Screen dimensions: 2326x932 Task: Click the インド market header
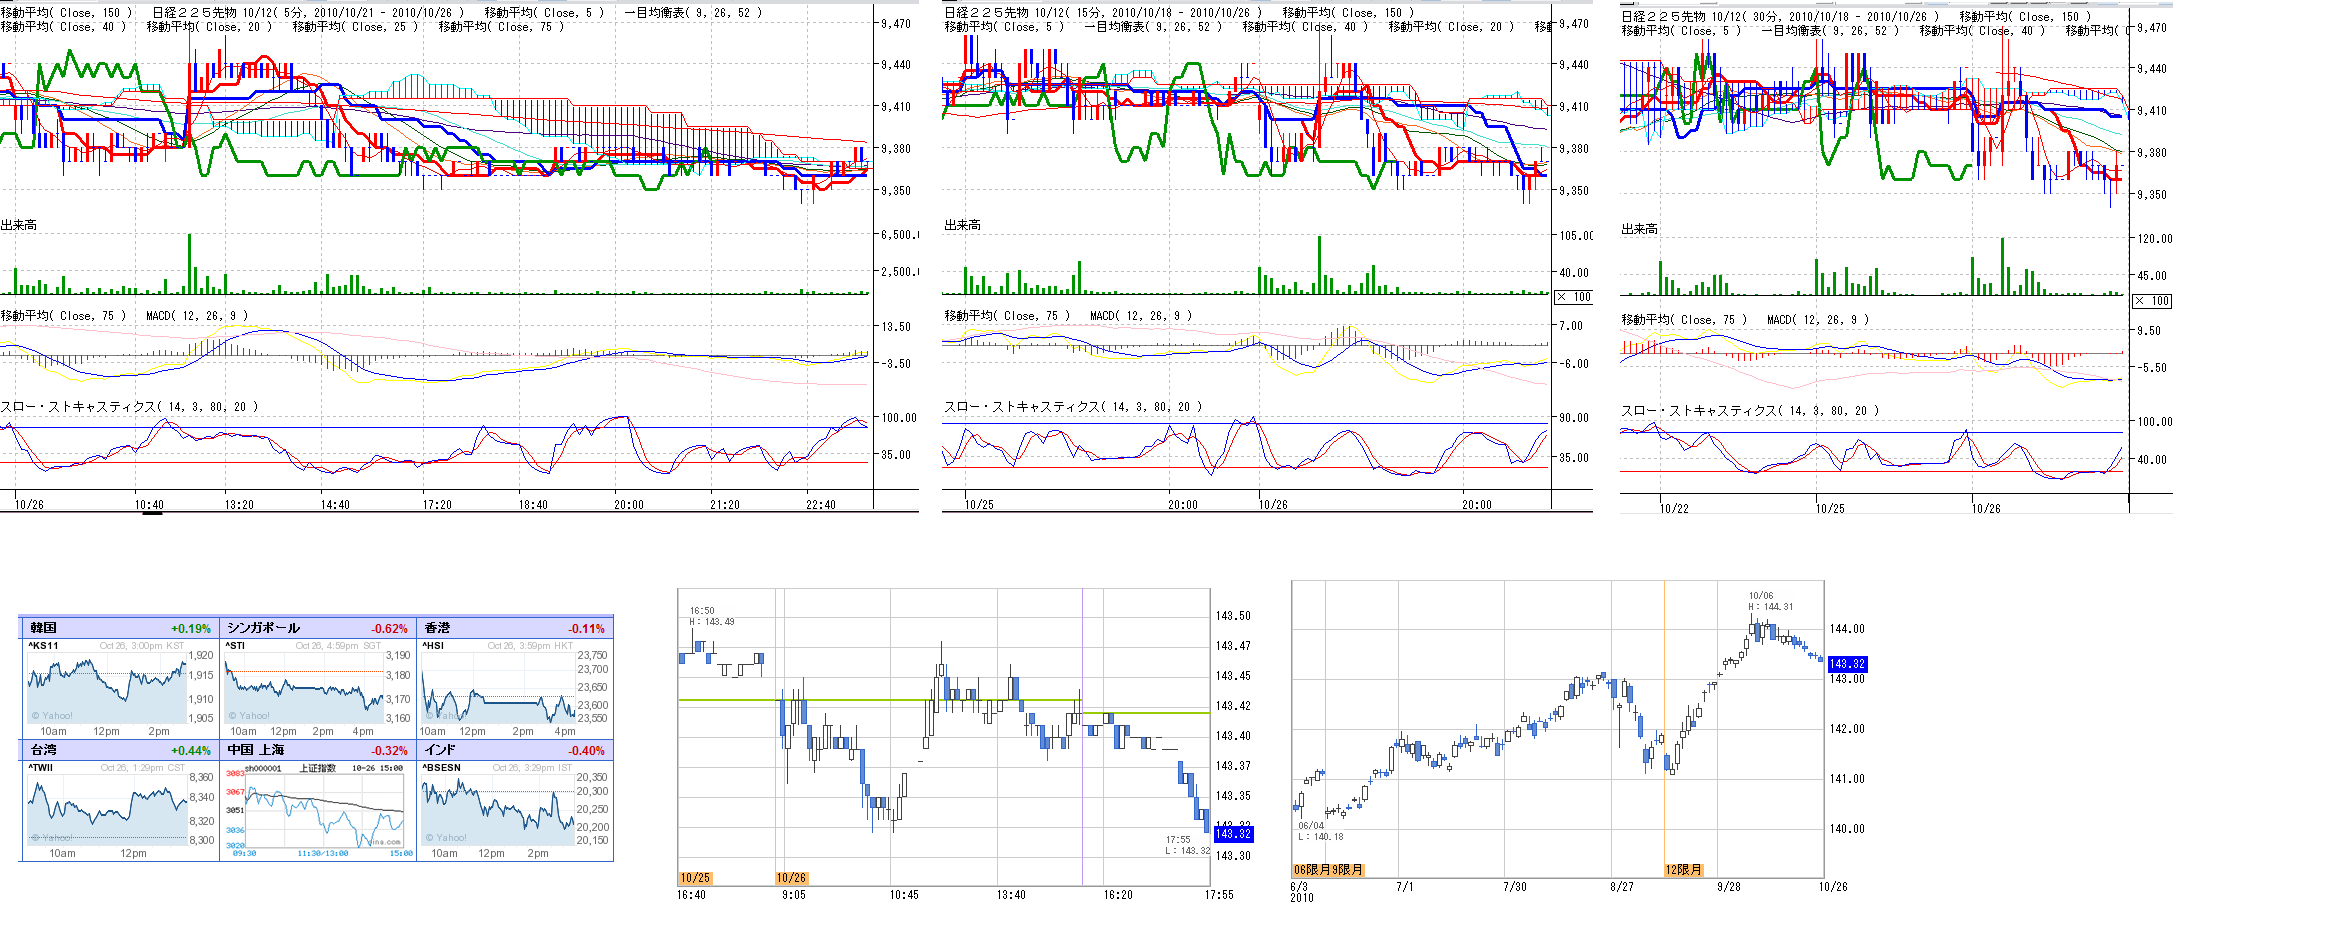[x=440, y=750]
